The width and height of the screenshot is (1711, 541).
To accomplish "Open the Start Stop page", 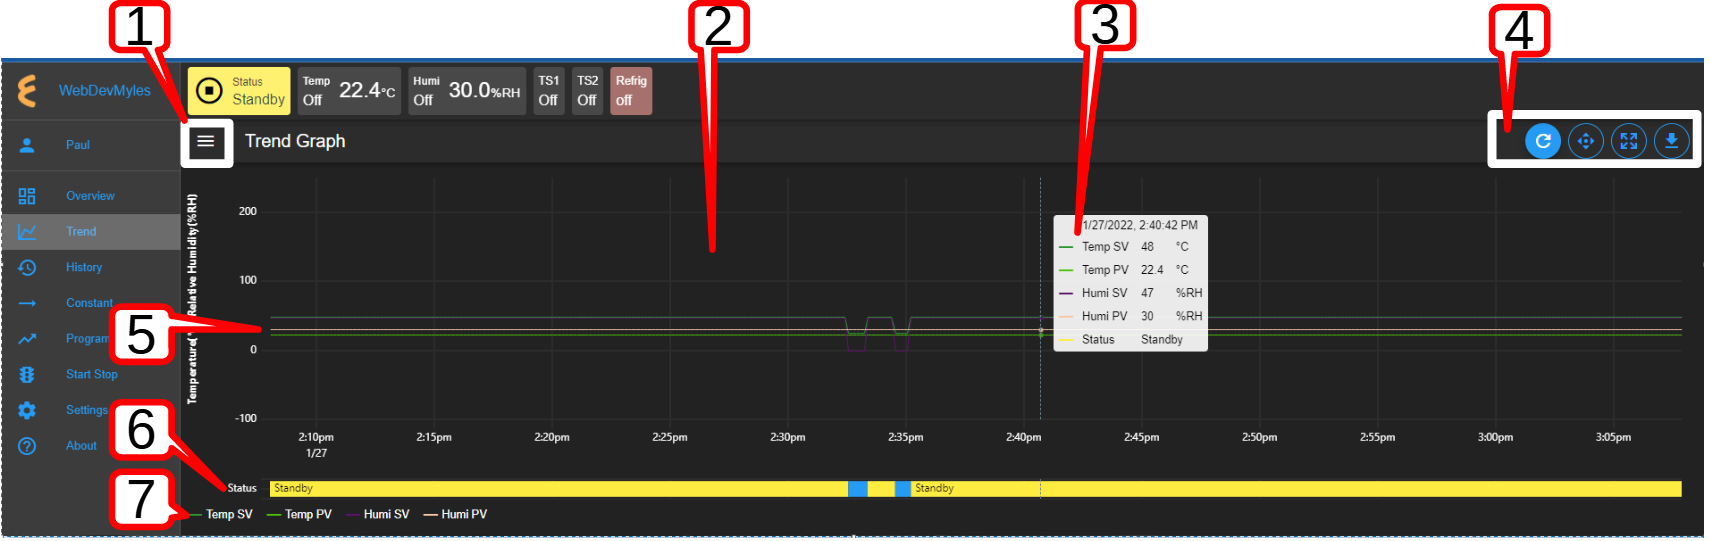I will click(x=92, y=375).
